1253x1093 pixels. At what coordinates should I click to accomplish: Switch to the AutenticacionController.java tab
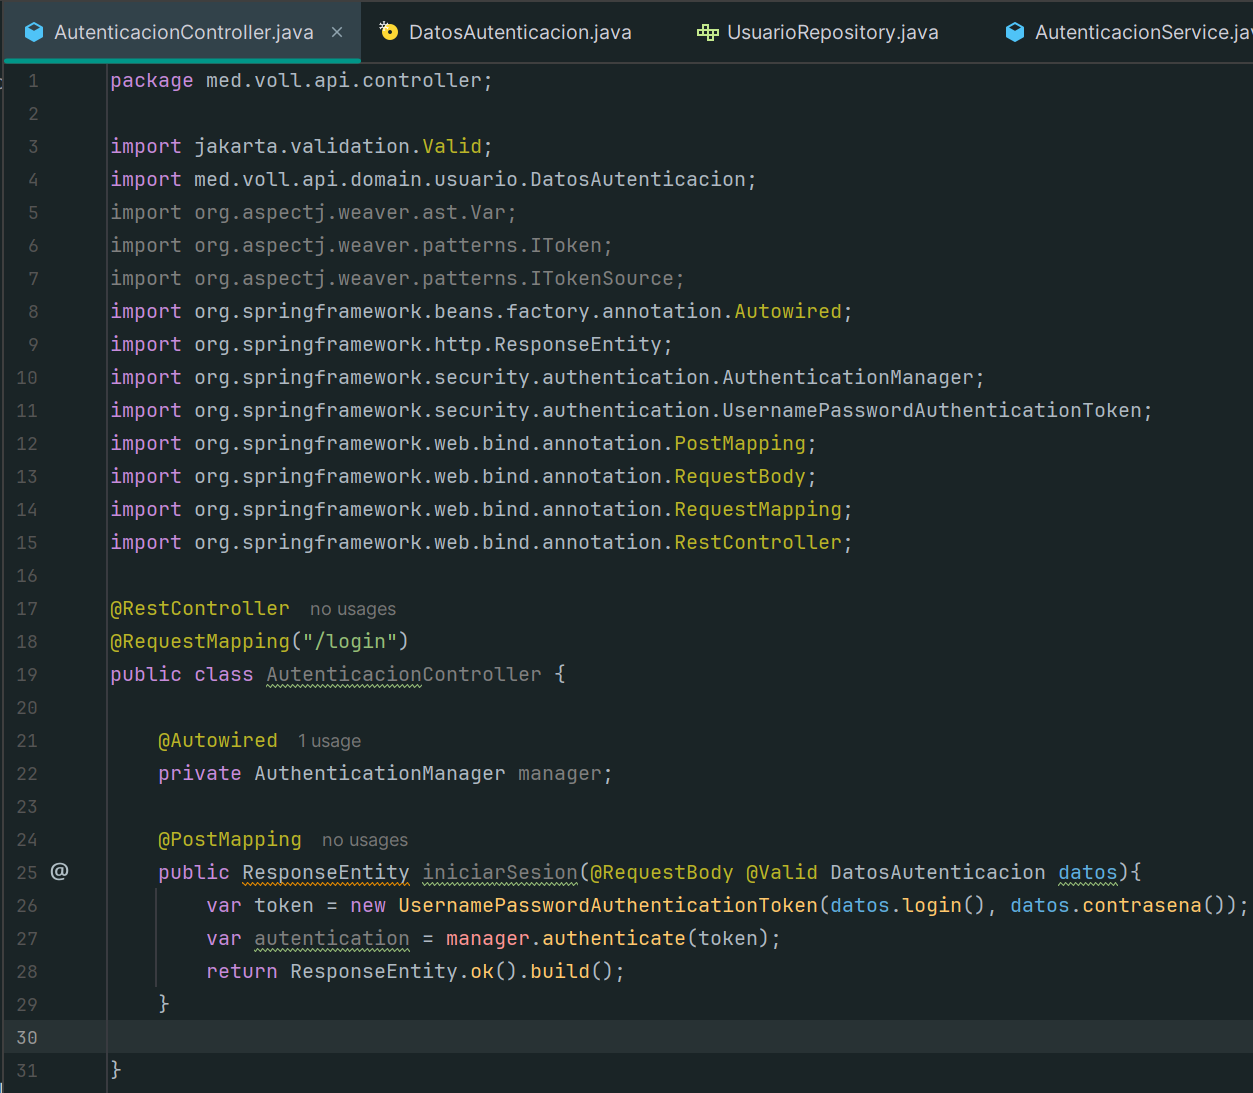coord(184,32)
